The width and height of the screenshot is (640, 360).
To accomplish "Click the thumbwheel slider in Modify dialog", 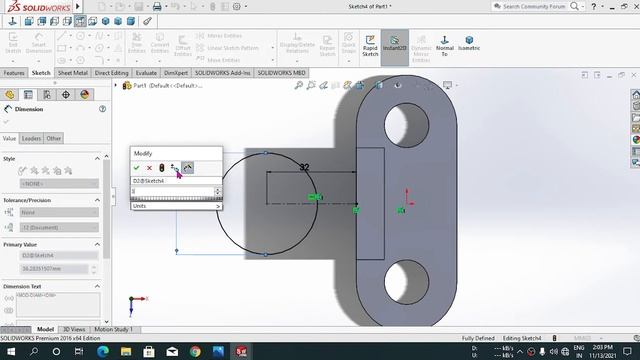I will click(x=176, y=198).
